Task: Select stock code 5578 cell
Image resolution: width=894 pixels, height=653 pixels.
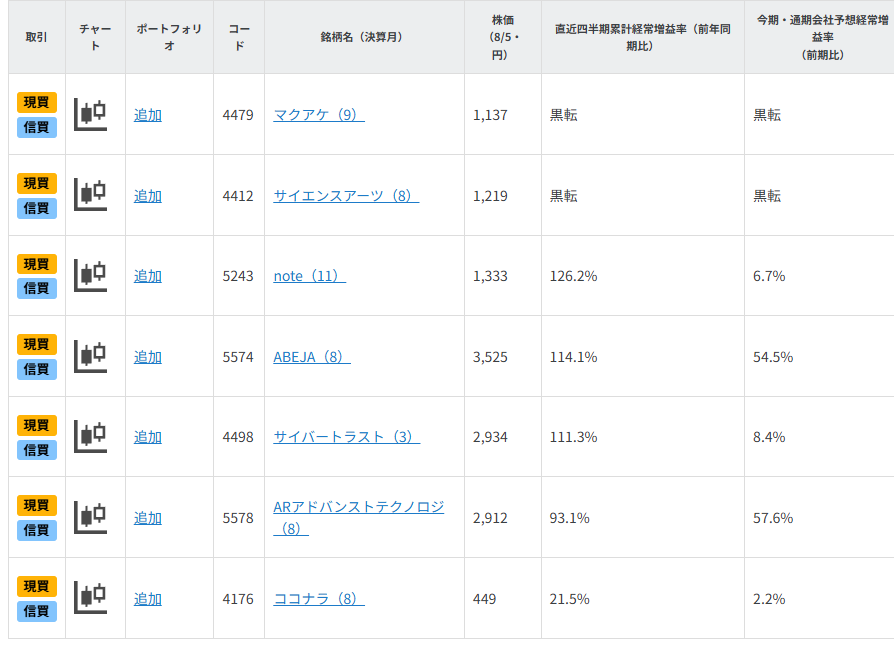Action: tap(238, 518)
